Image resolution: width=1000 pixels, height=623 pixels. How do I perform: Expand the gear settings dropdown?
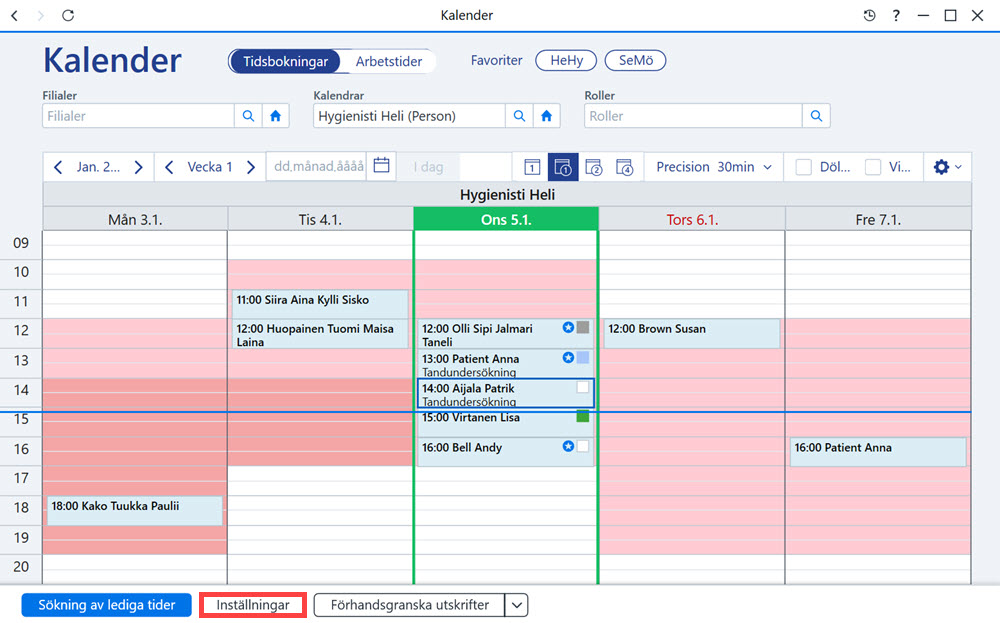click(x=947, y=167)
